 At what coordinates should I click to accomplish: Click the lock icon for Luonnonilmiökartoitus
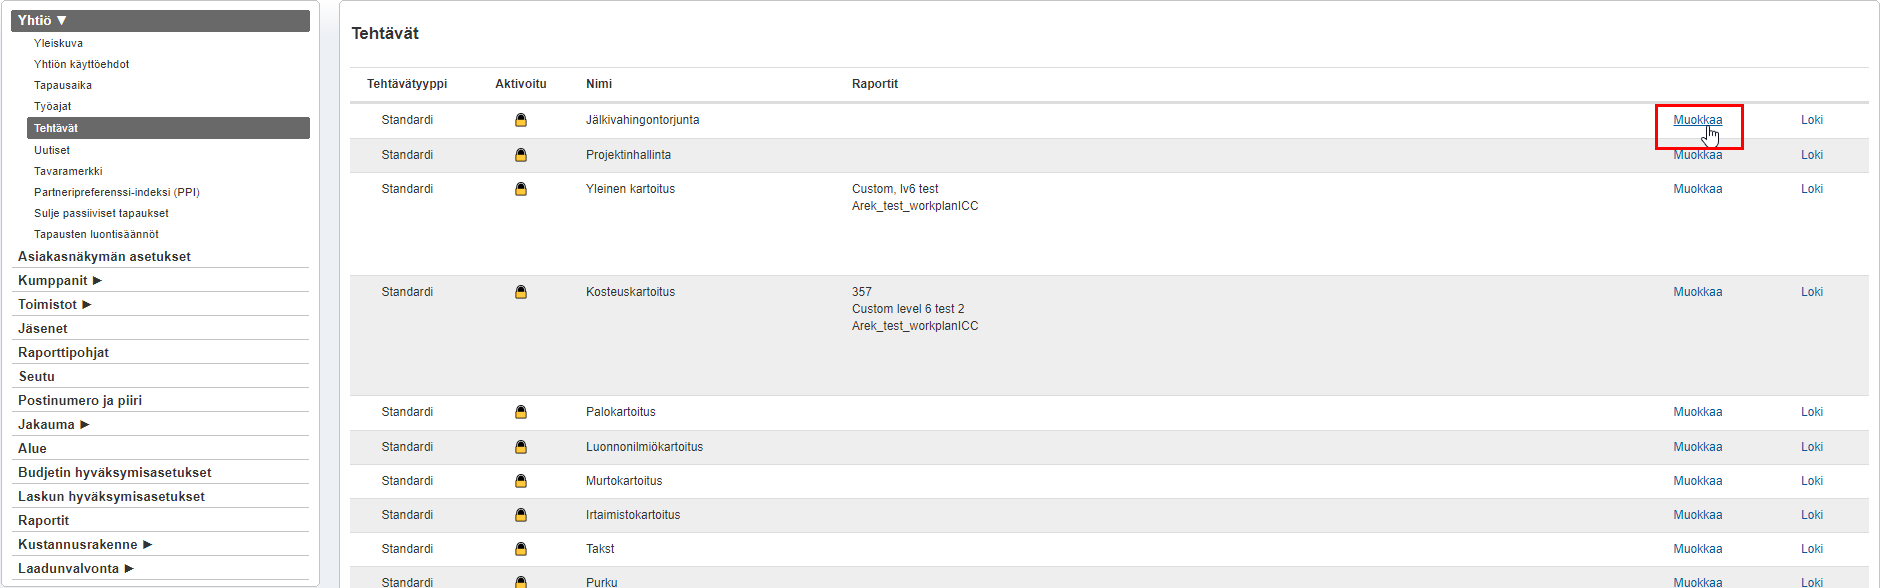point(521,447)
